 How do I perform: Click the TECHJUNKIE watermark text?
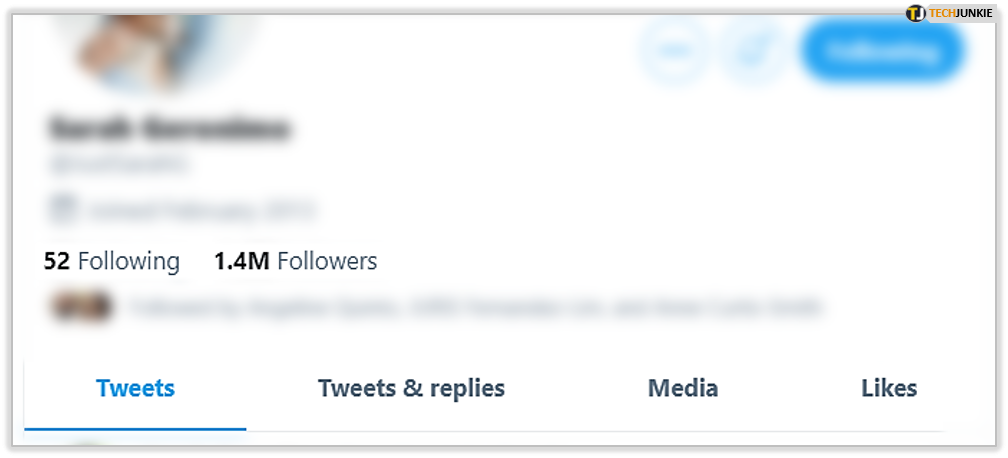[960, 14]
